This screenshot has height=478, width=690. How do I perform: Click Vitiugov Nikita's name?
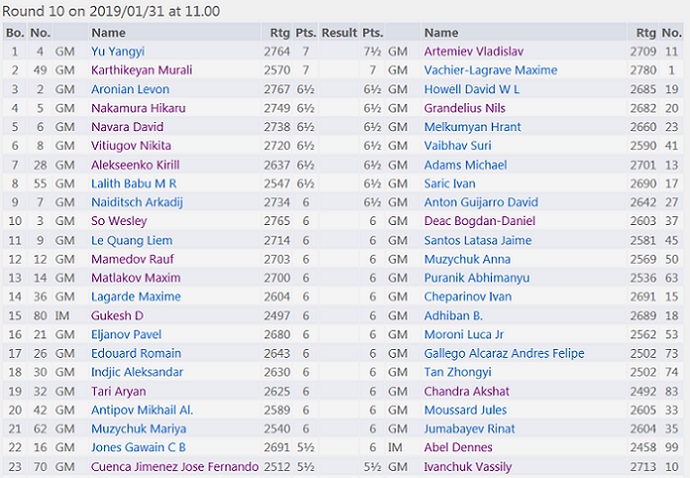[130, 146]
